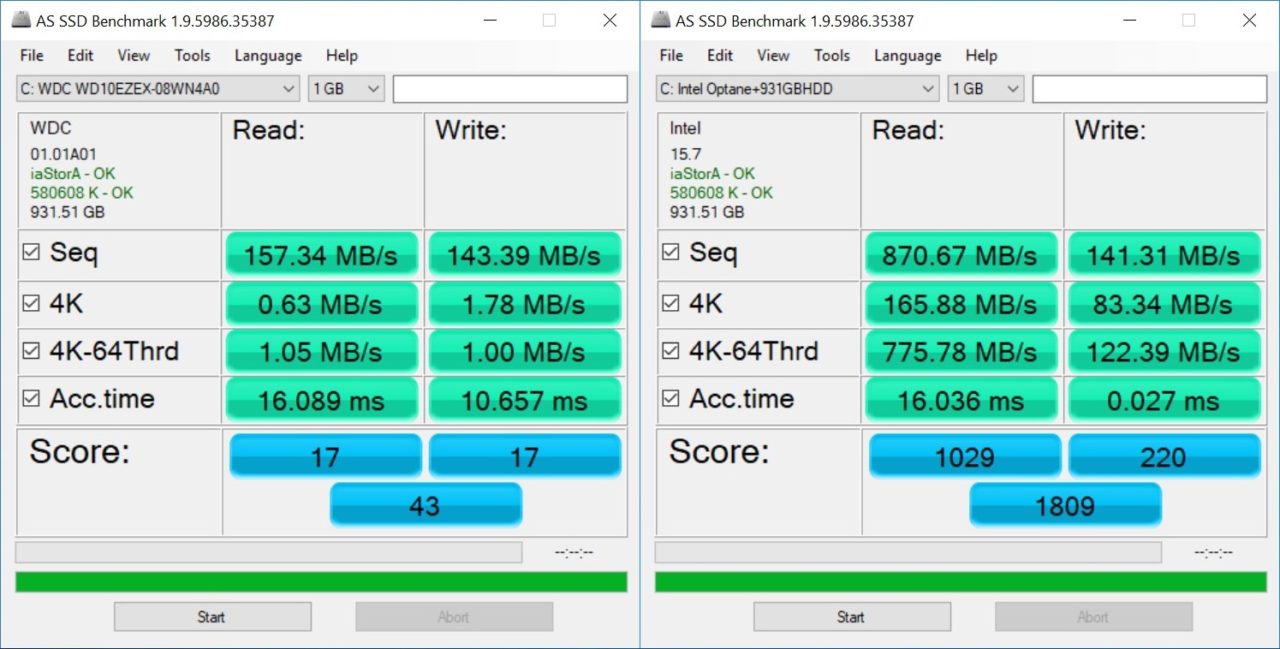Click the total score 43
Screen dimensions: 1280x649
(x=425, y=505)
